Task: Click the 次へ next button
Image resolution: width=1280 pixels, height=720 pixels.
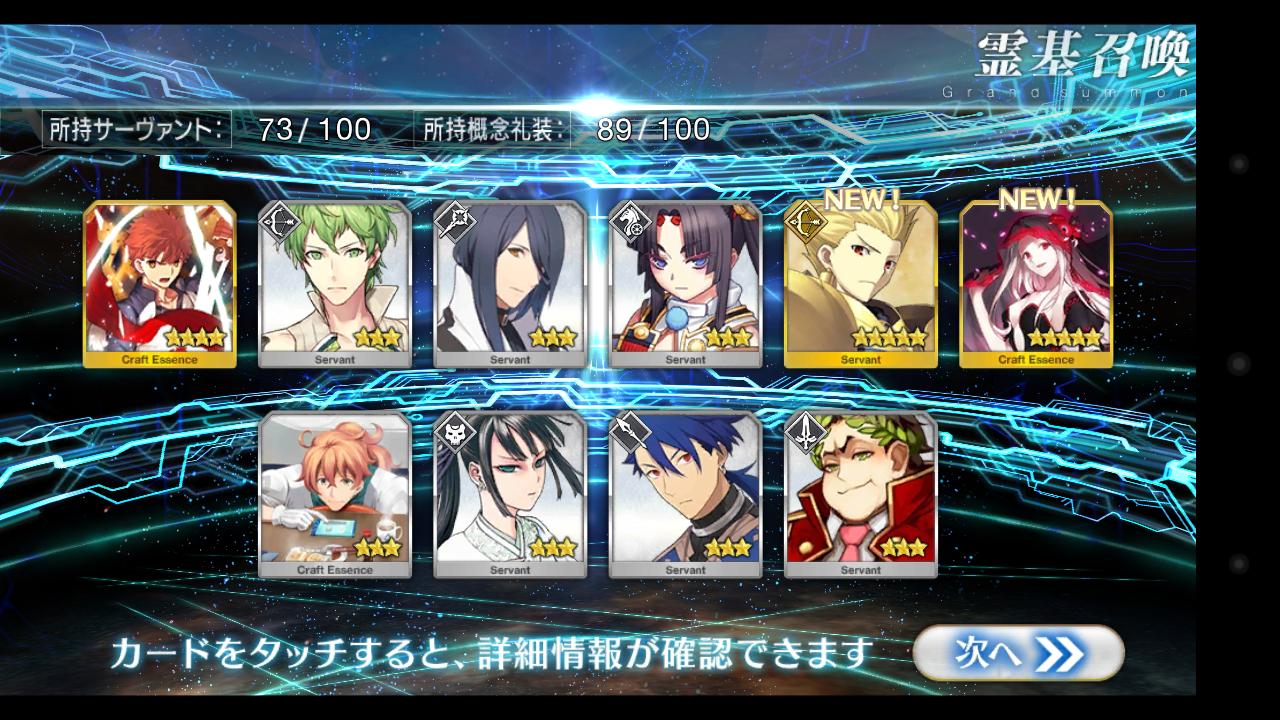Action: (1018, 653)
